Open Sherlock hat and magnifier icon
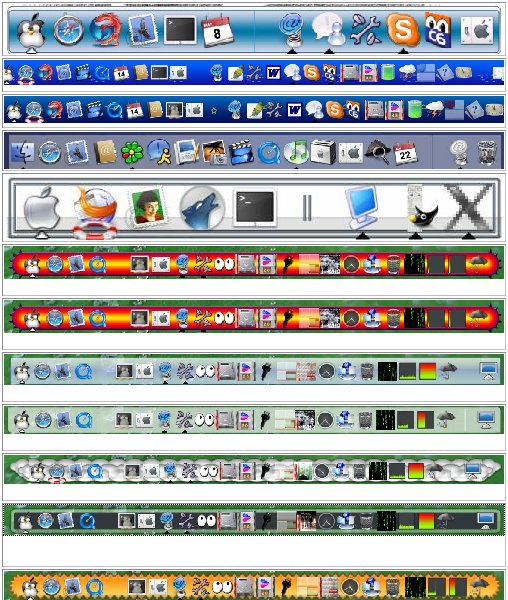The height and width of the screenshot is (600, 508). tap(378, 152)
